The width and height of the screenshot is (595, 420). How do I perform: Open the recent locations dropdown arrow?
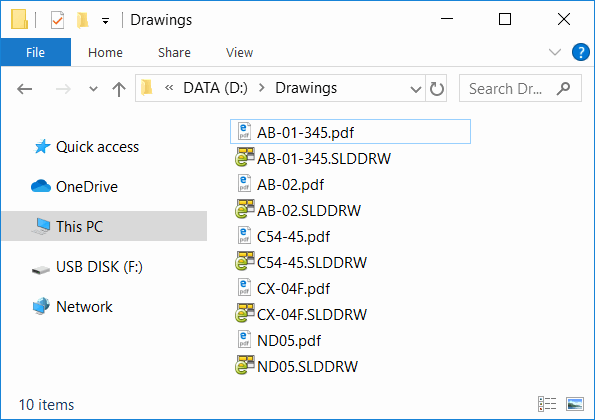pyautogui.click(x=93, y=89)
